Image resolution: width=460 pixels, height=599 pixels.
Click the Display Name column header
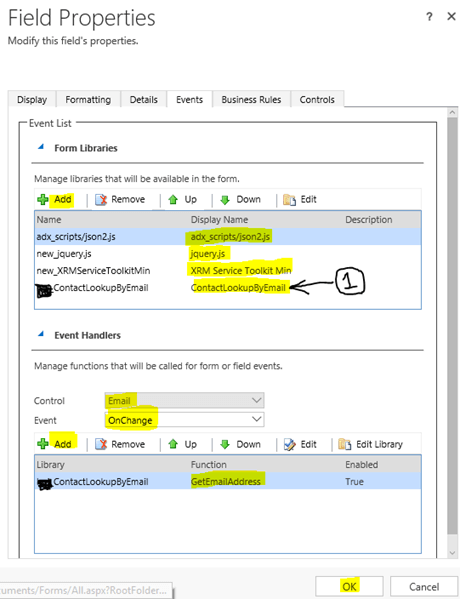(219, 220)
